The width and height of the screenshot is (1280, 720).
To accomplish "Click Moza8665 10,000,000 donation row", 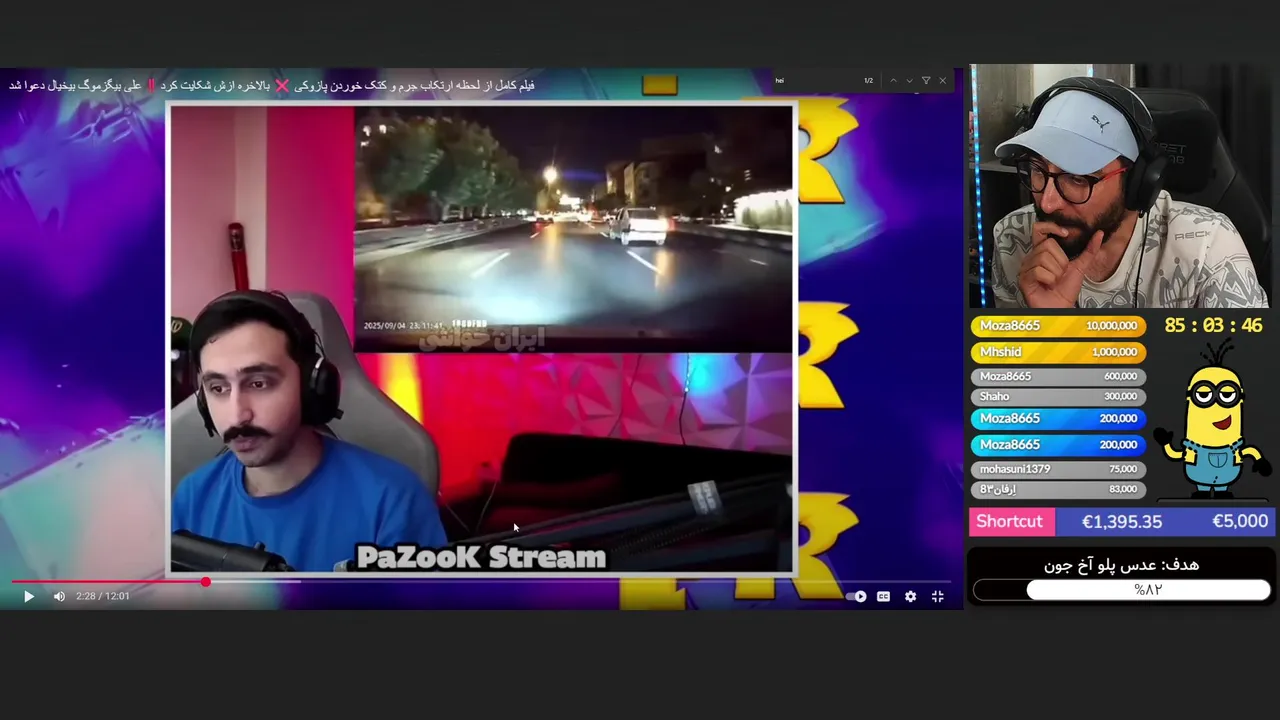I will pos(1058,325).
